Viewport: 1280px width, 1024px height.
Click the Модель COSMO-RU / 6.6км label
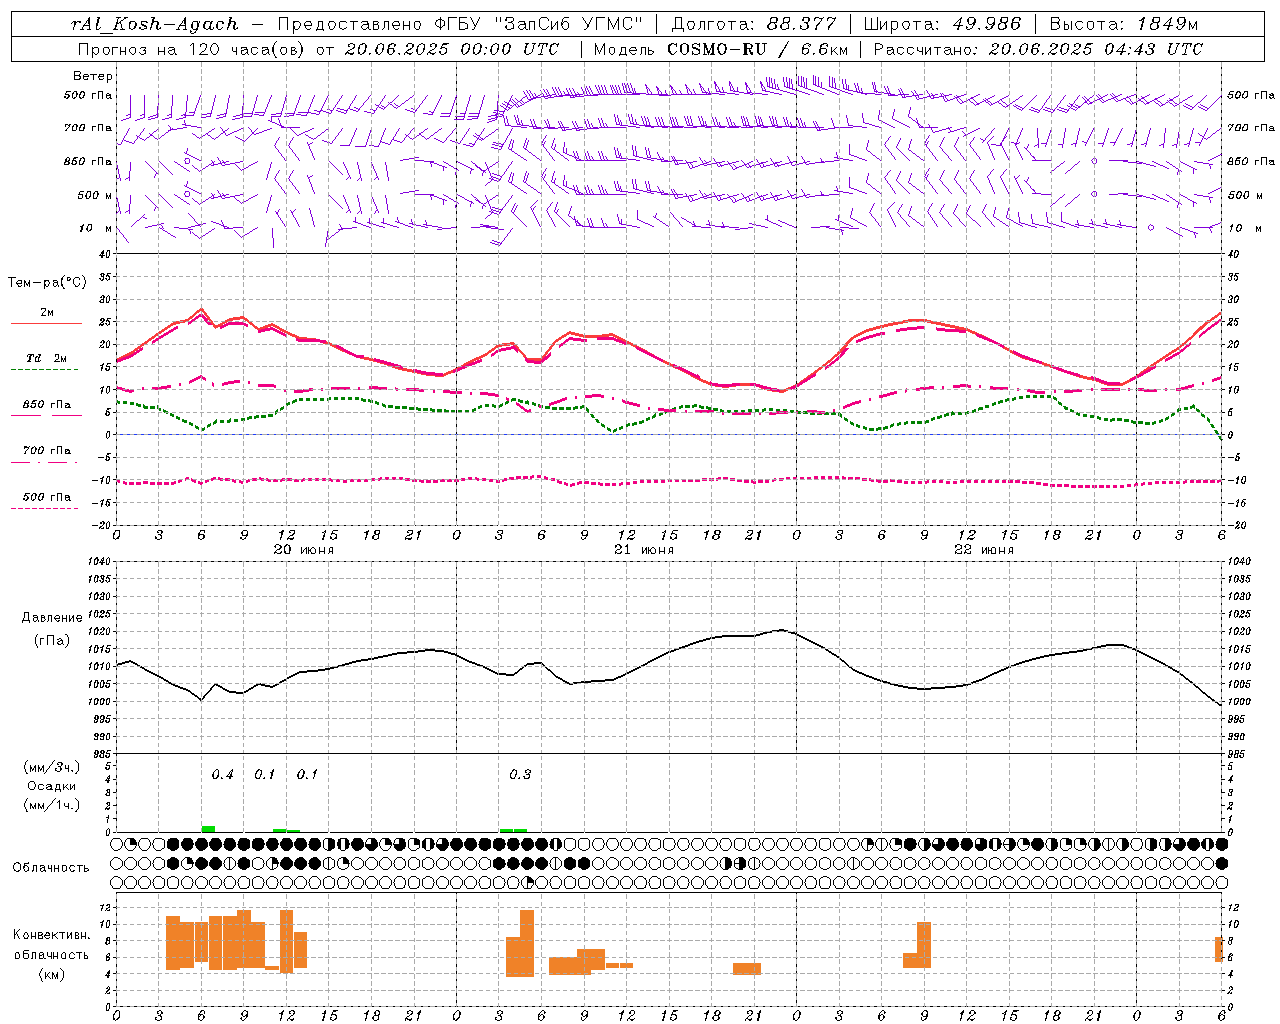tap(721, 49)
